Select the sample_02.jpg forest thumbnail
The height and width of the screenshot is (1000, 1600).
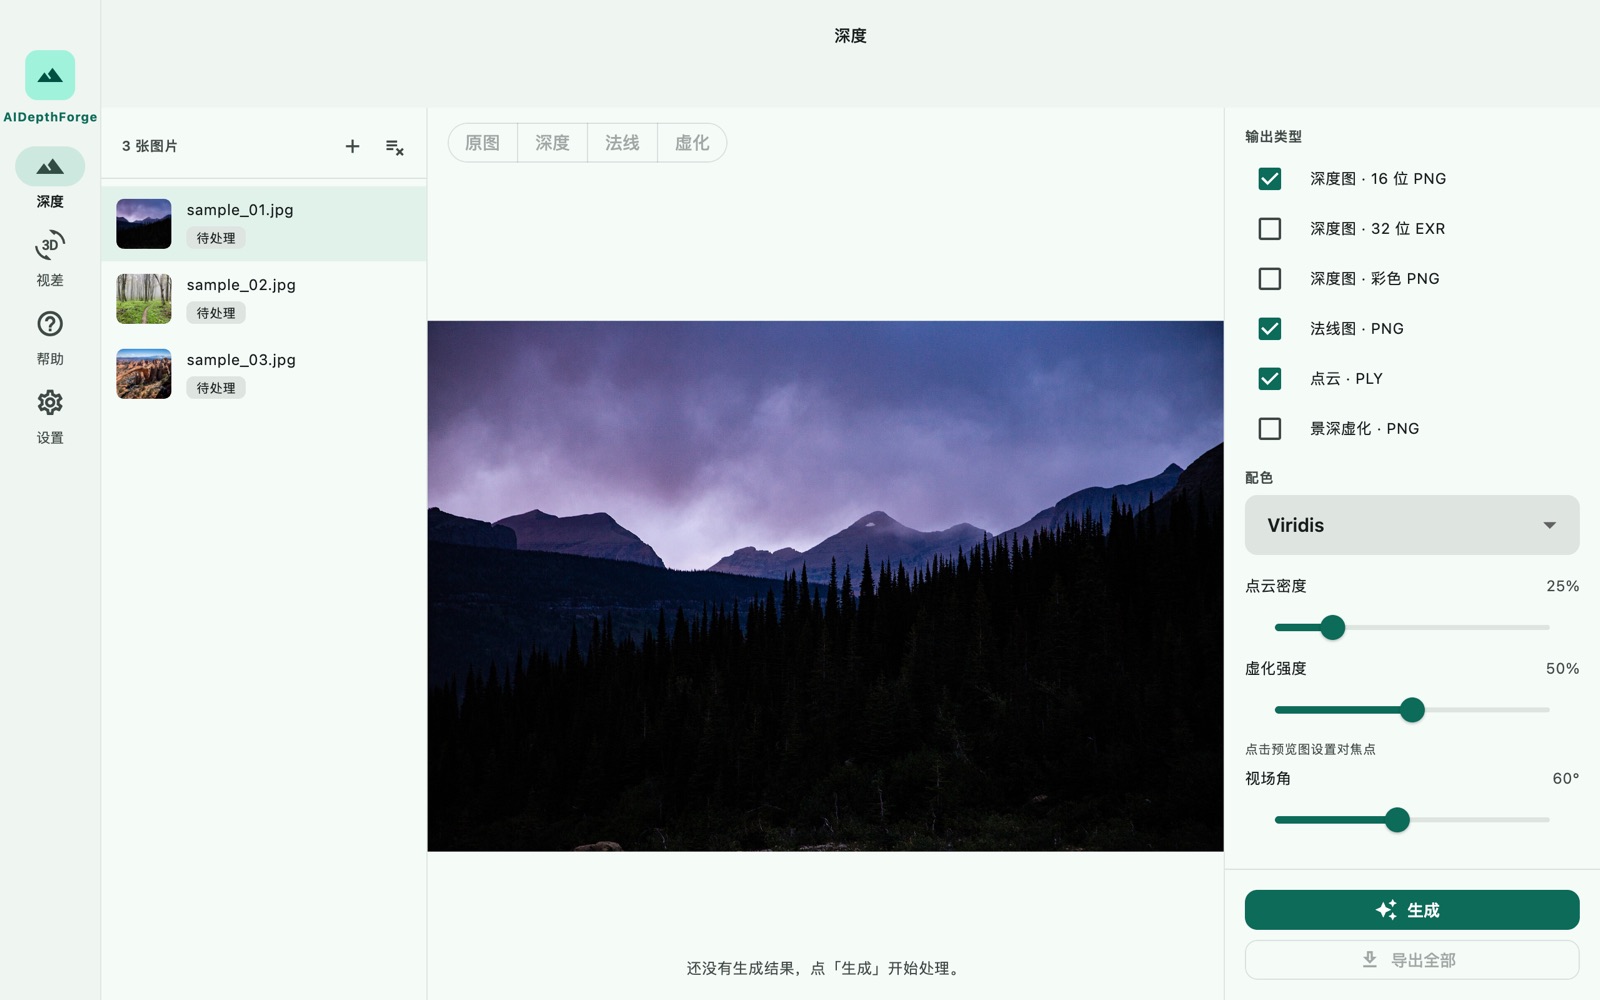pyautogui.click(x=144, y=299)
